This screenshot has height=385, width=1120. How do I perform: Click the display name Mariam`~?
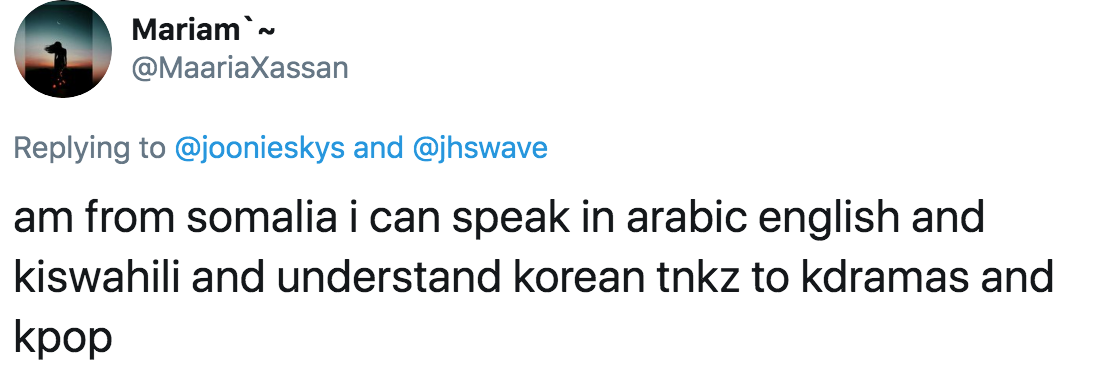pos(204,30)
